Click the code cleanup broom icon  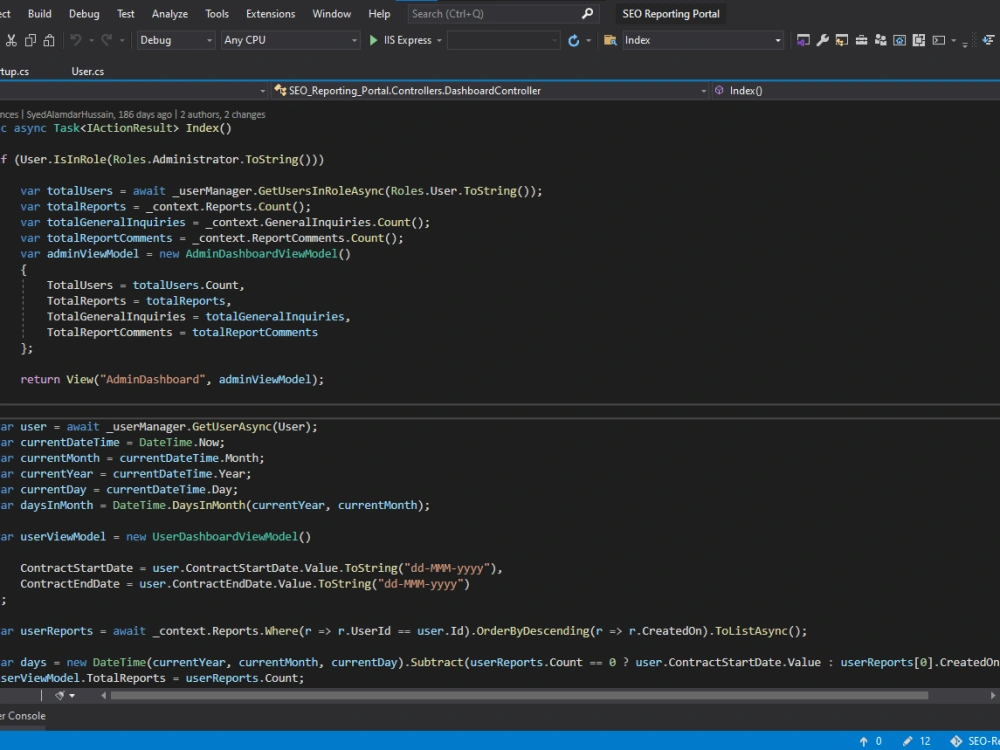point(60,695)
